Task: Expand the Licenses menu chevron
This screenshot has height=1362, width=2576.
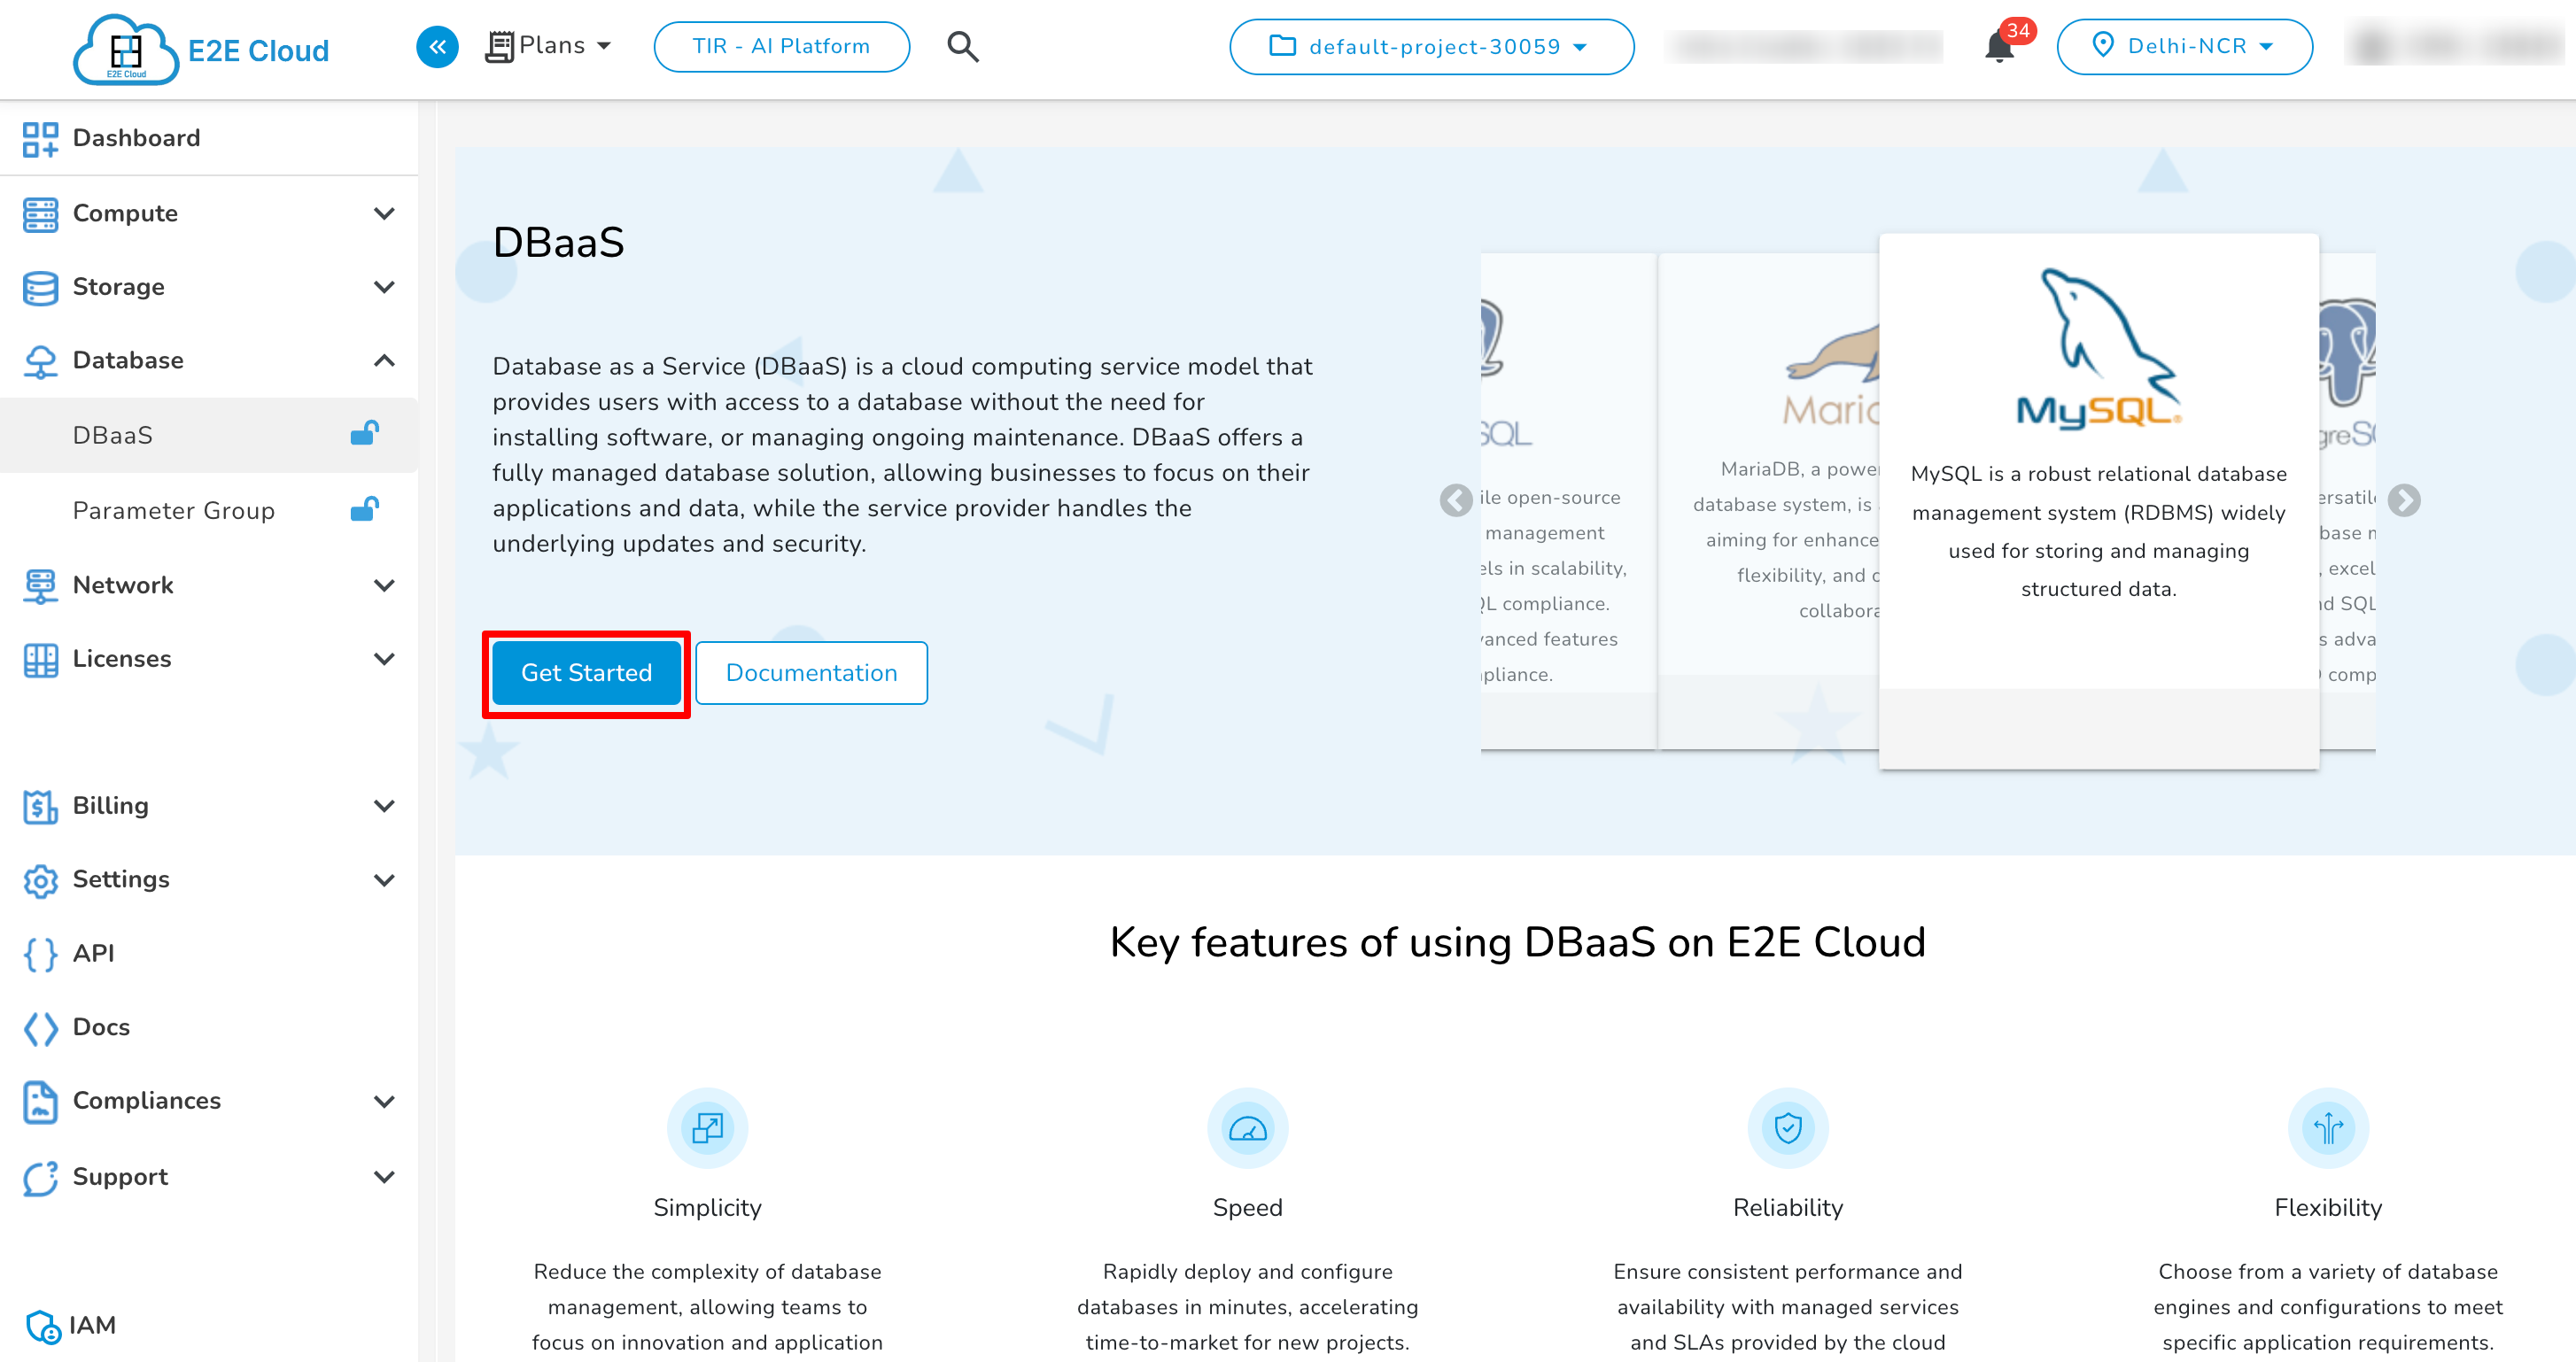Action: 384,659
